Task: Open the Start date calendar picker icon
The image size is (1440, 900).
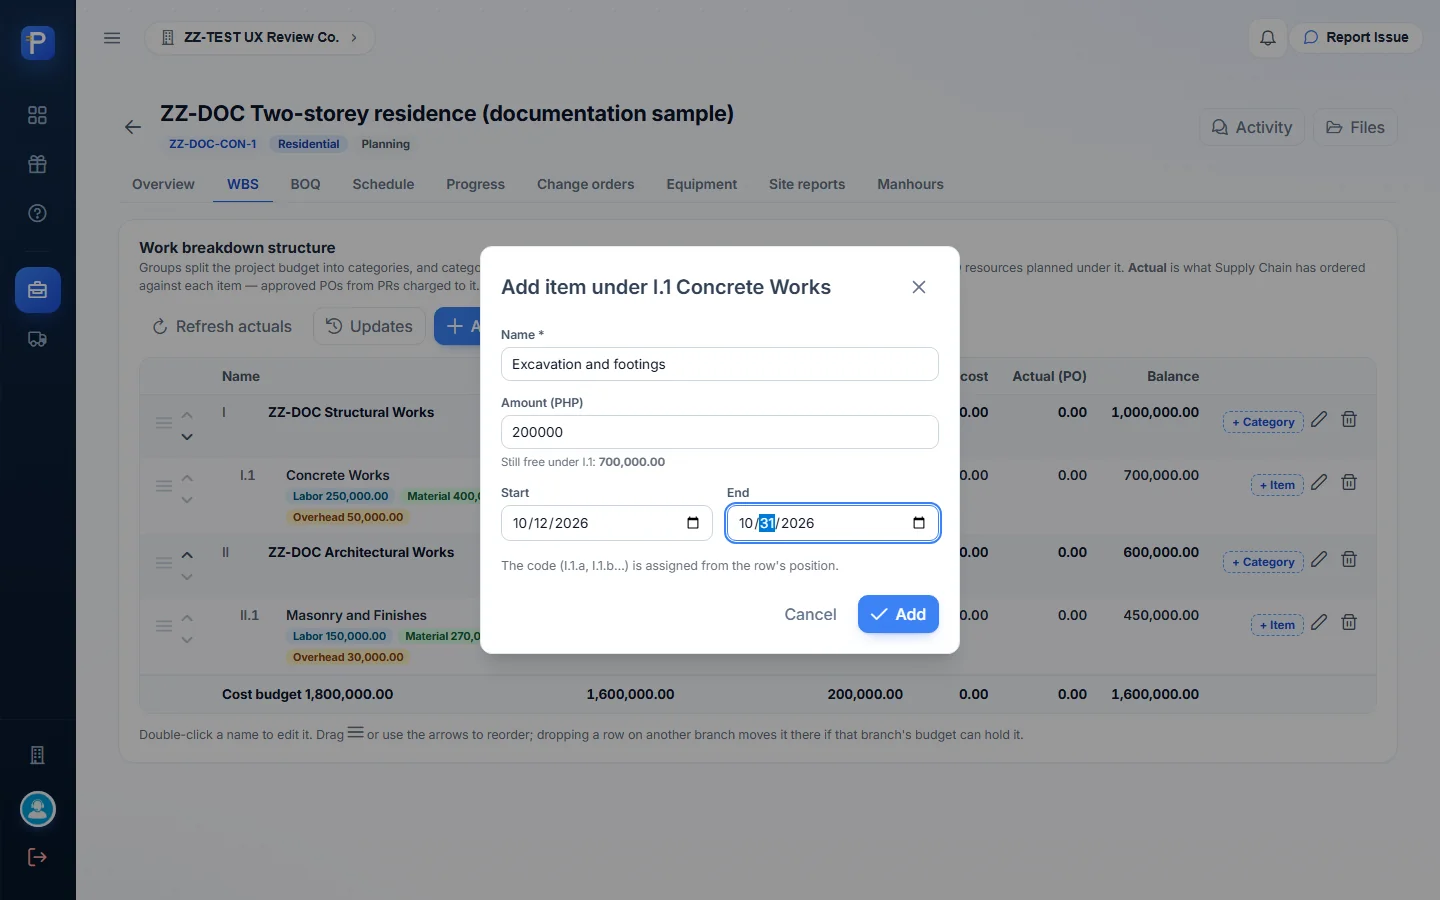Action: (x=693, y=523)
